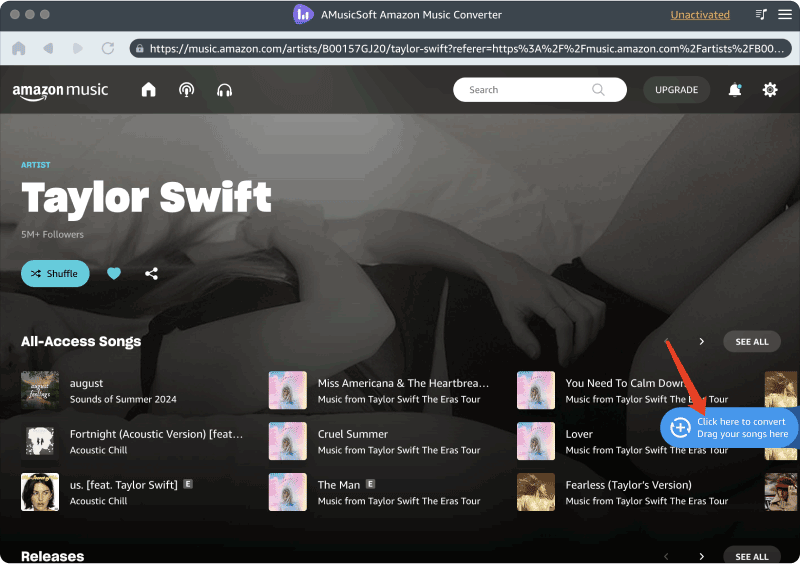Click SEE ALL for Releases
This screenshot has width=800, height=564.
coord(752,556)
